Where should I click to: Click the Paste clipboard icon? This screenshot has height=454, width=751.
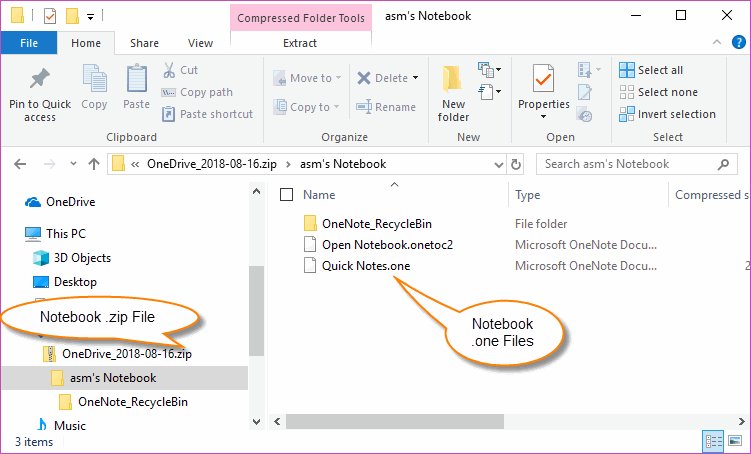[137, 78]
